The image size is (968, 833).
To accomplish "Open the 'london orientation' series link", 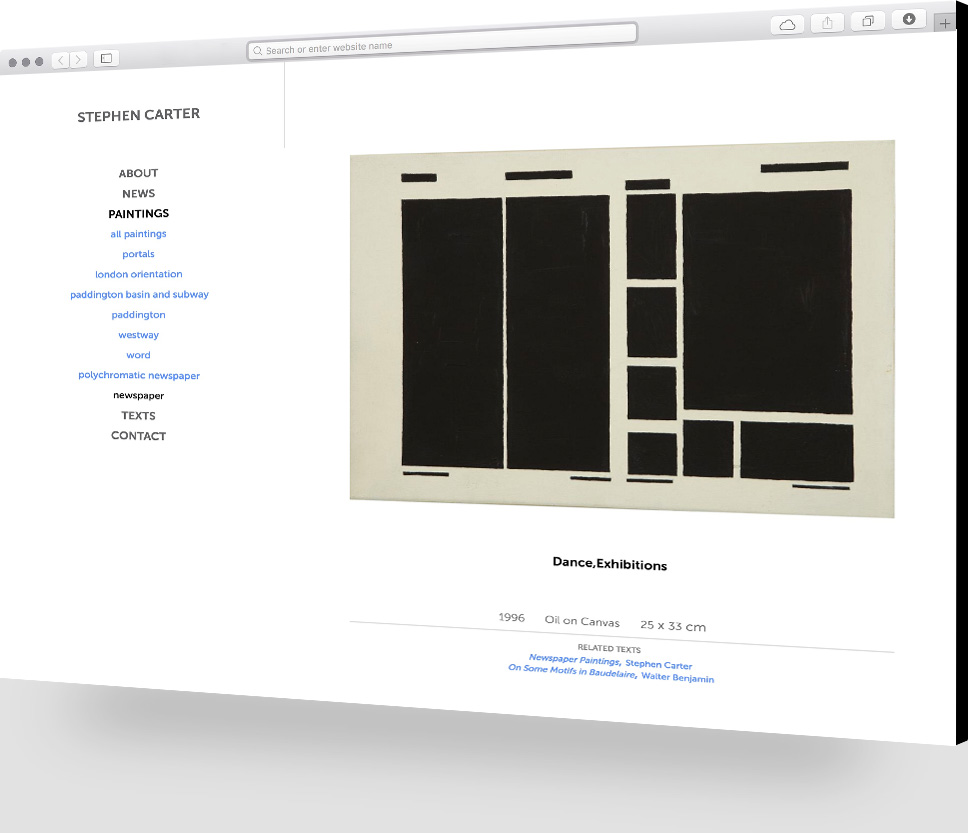I will tap(138, 274).
